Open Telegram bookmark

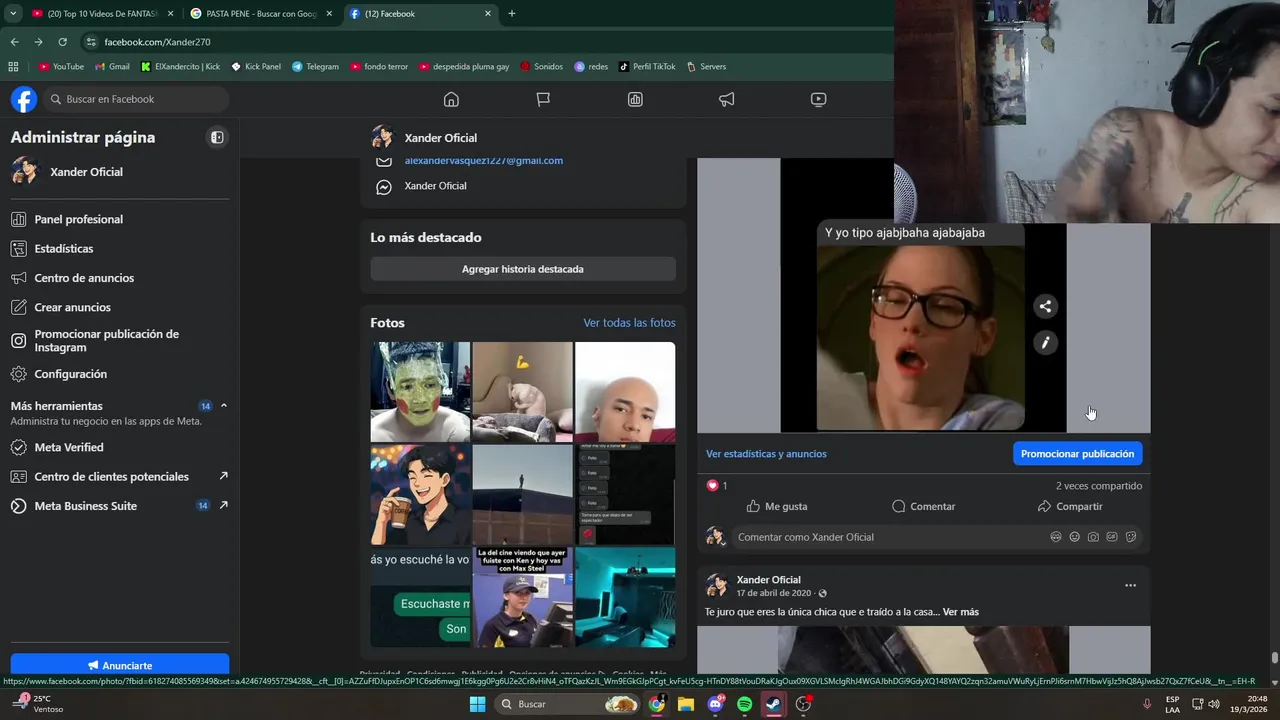(x=315, y=67)
